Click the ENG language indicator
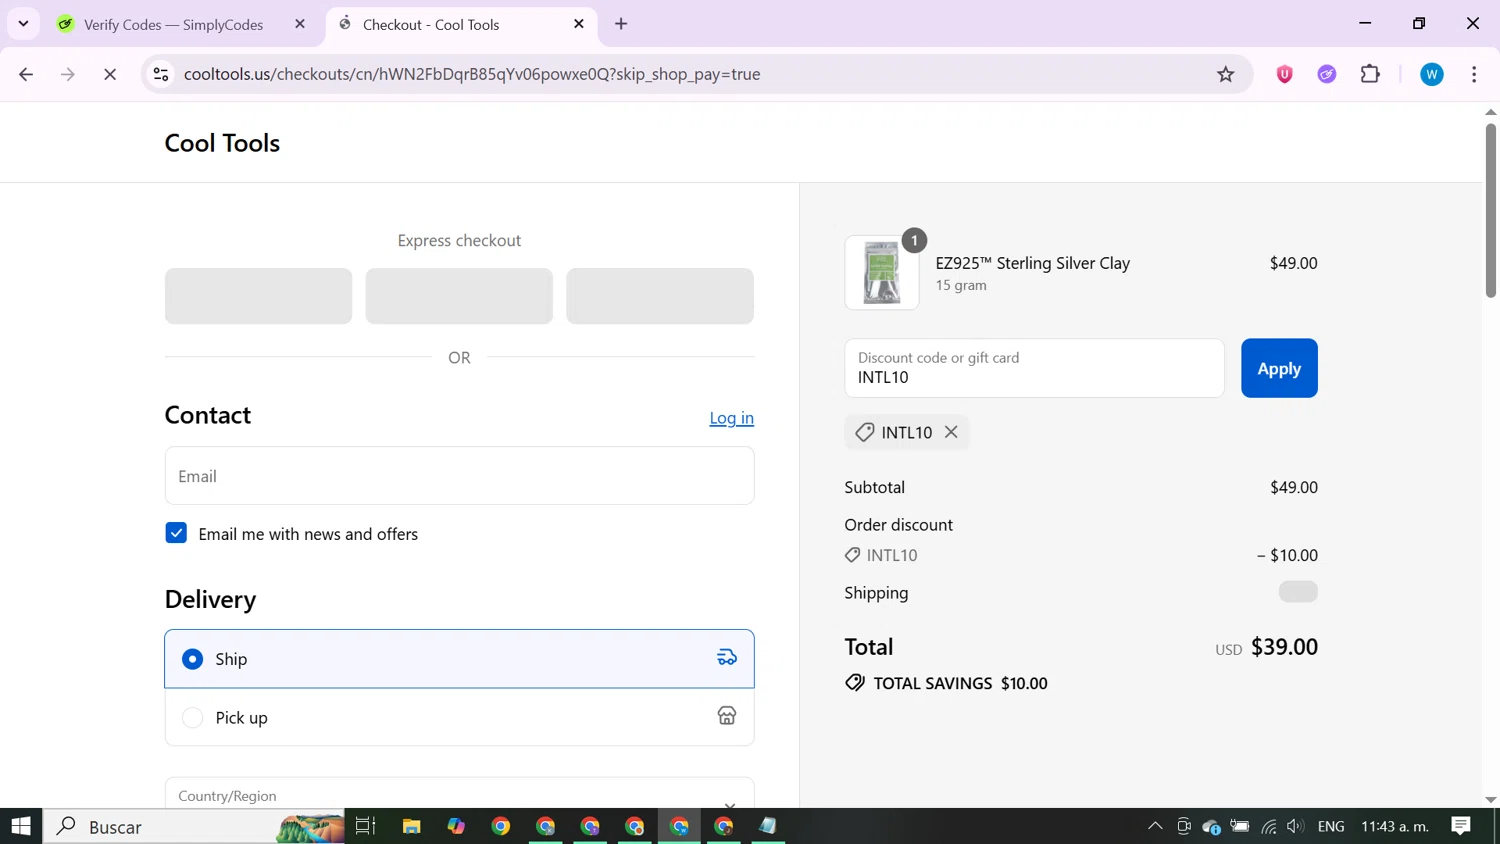 pos(1331,826)
